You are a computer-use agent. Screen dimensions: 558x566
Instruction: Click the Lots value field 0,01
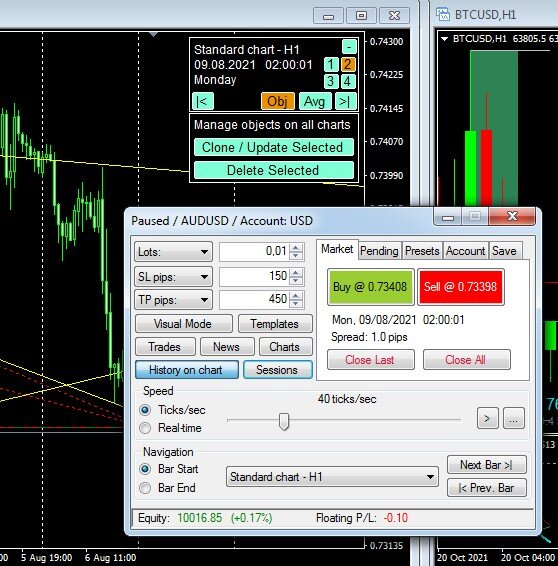pyautogui.click(x=254, y=251)
